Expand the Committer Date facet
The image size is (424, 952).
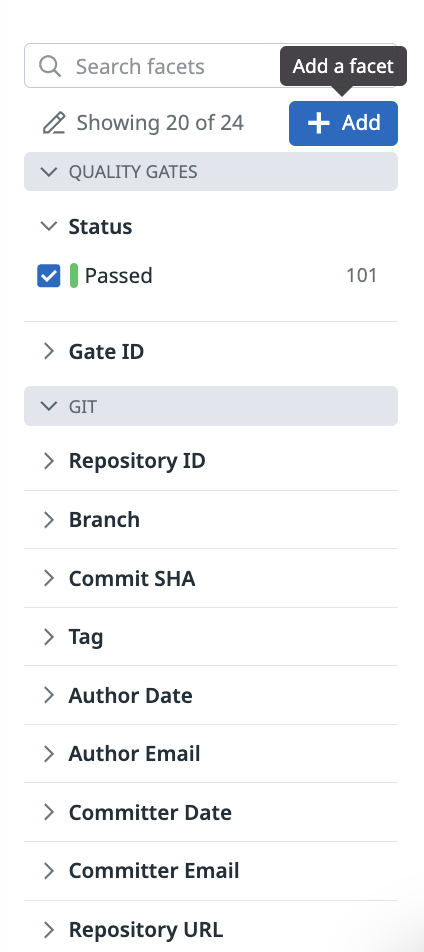tap(211, 812)
